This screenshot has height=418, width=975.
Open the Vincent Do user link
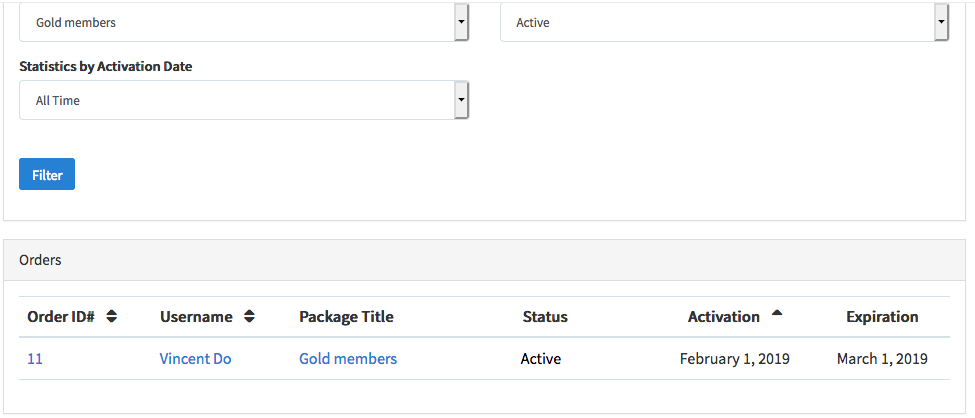click(x=195, y=359)
